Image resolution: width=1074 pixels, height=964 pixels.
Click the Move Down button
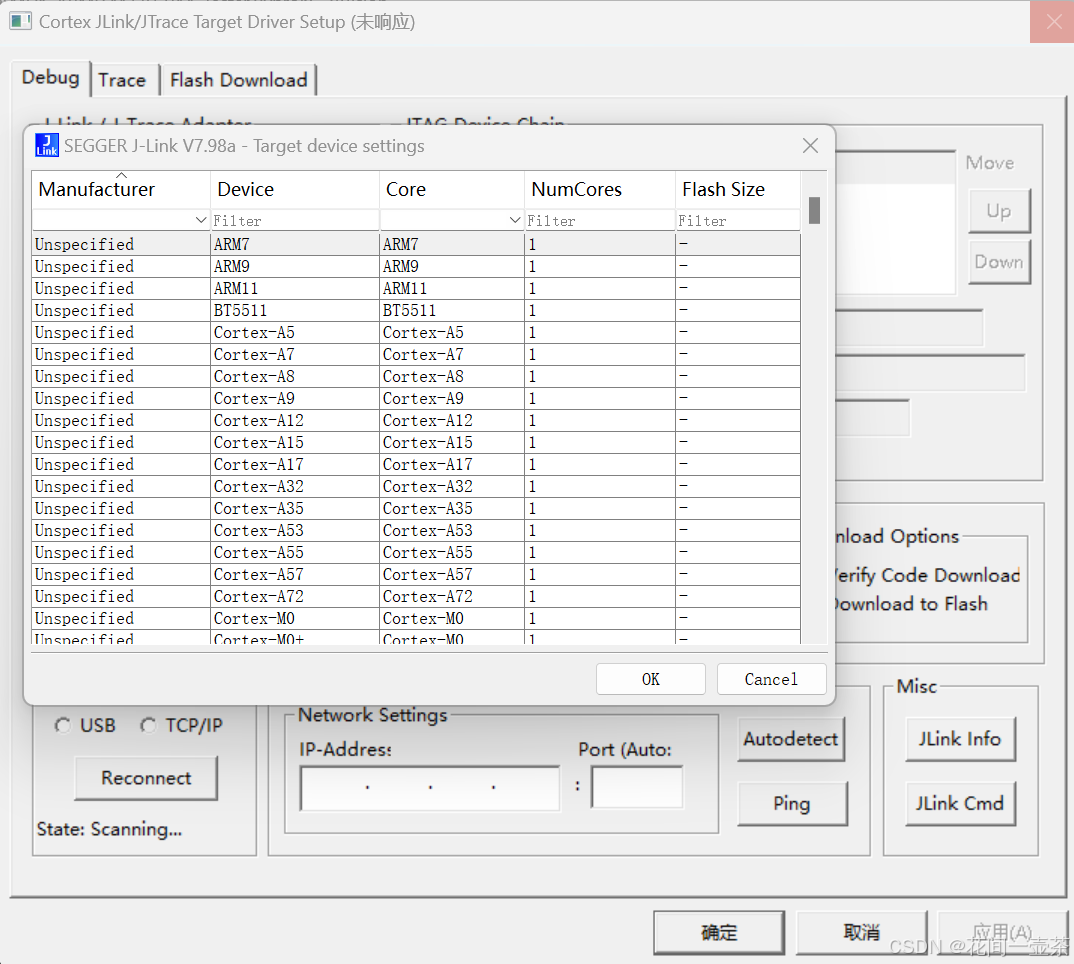coord(999,262)
